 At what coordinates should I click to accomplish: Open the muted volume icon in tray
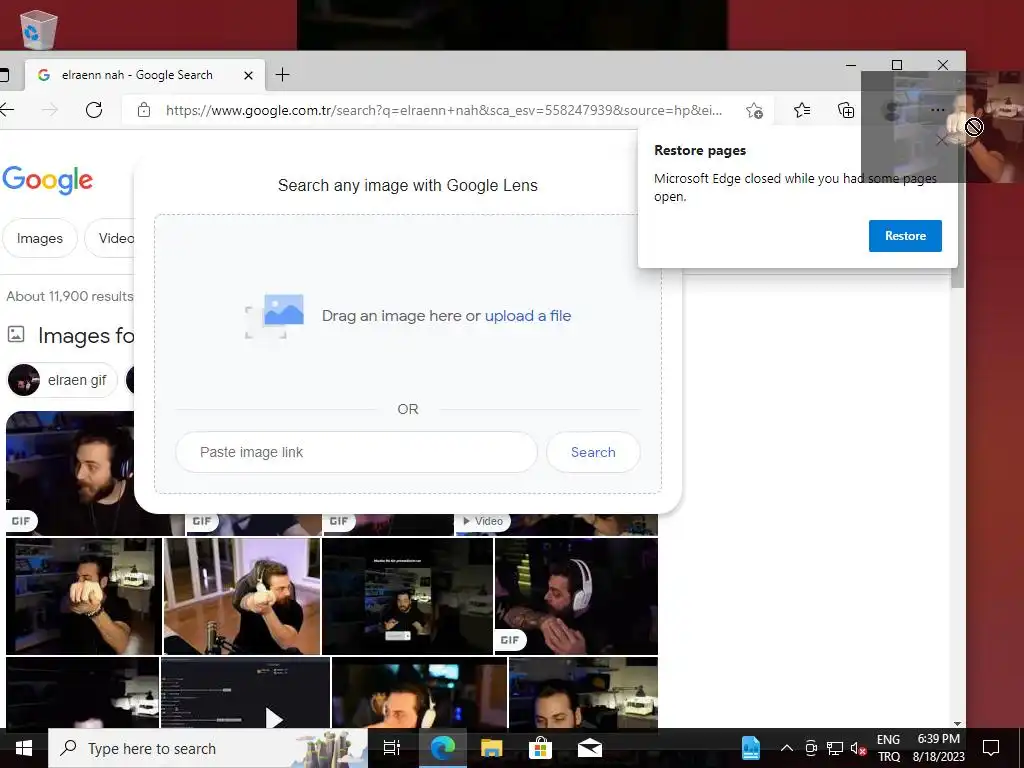859,748
